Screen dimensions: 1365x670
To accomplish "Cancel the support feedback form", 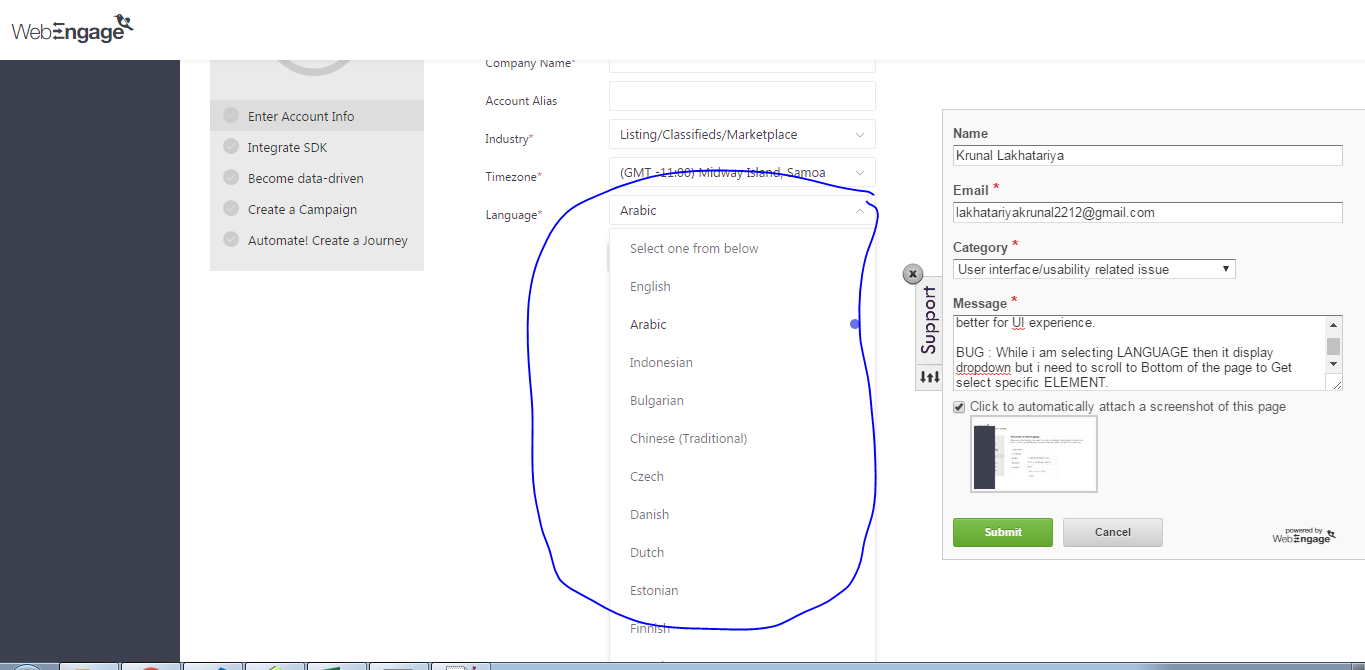I will pyautogui.click(x=1113, y=532).
